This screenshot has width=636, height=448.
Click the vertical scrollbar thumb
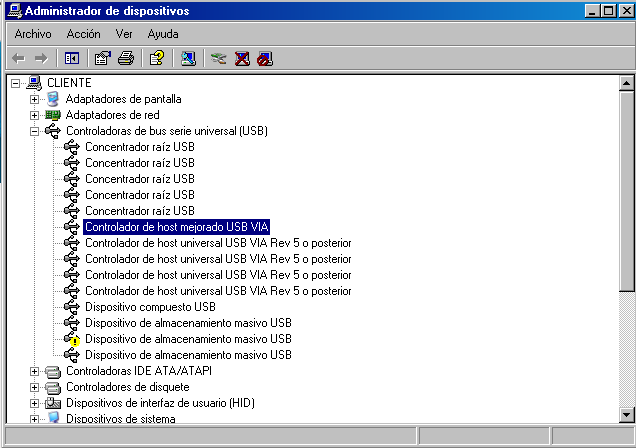(627, 191)
